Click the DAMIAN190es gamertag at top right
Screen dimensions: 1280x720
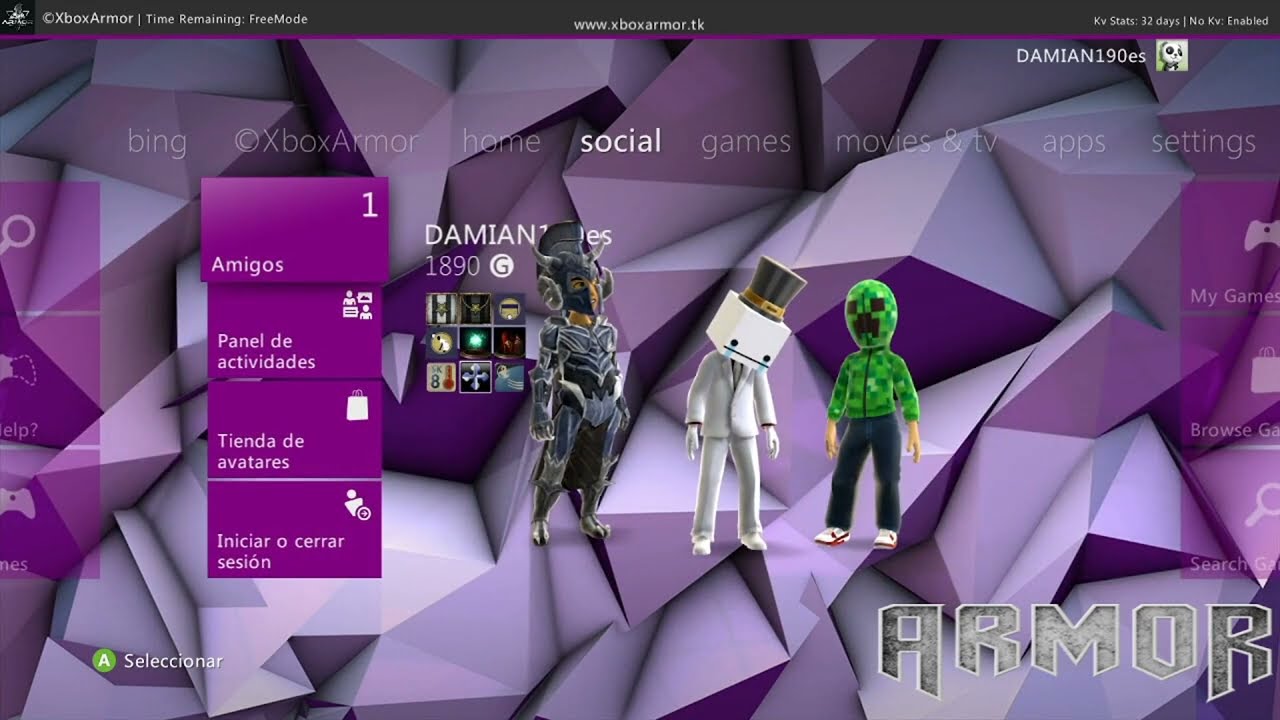pos(1081,56)
